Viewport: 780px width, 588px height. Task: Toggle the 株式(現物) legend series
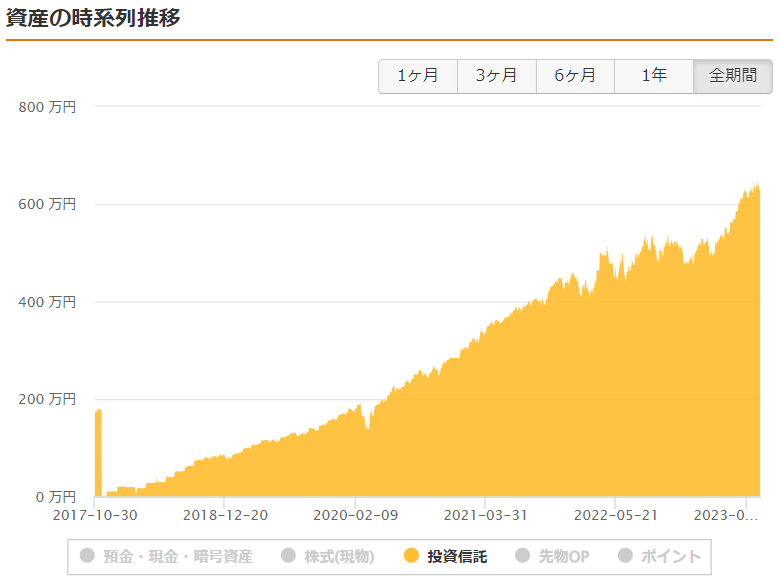328,556
